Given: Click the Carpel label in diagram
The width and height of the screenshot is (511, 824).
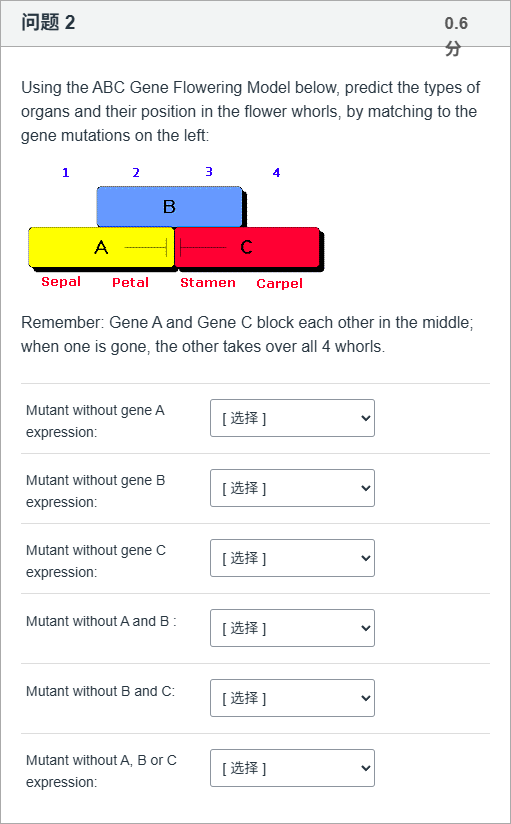Looking at the screenshot, I should (279, 284).
